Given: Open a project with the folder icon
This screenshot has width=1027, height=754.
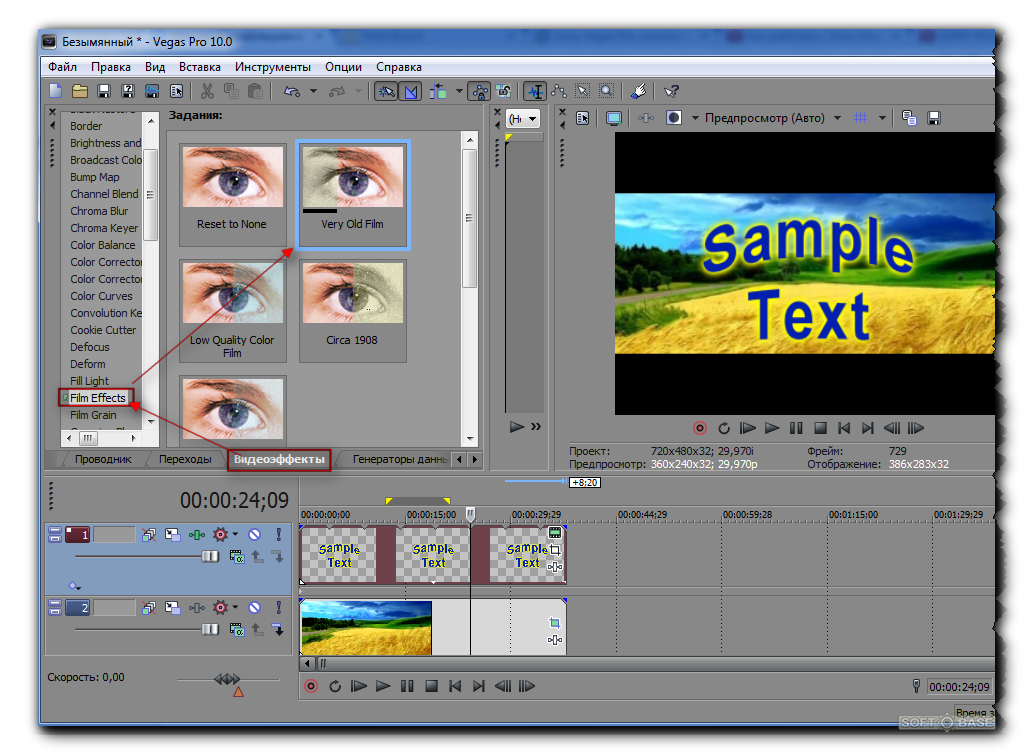Looking at the screenshot, I should coord(79,91).
